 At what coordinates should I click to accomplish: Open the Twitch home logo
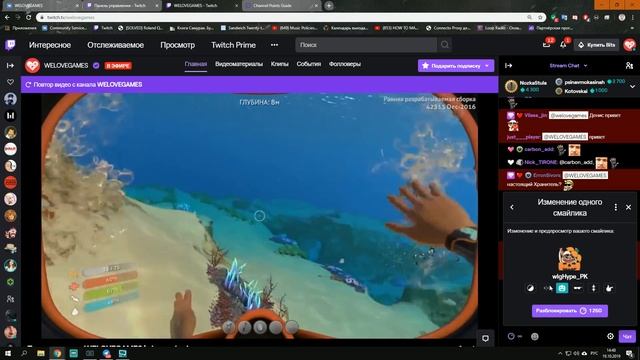(10, 45)
